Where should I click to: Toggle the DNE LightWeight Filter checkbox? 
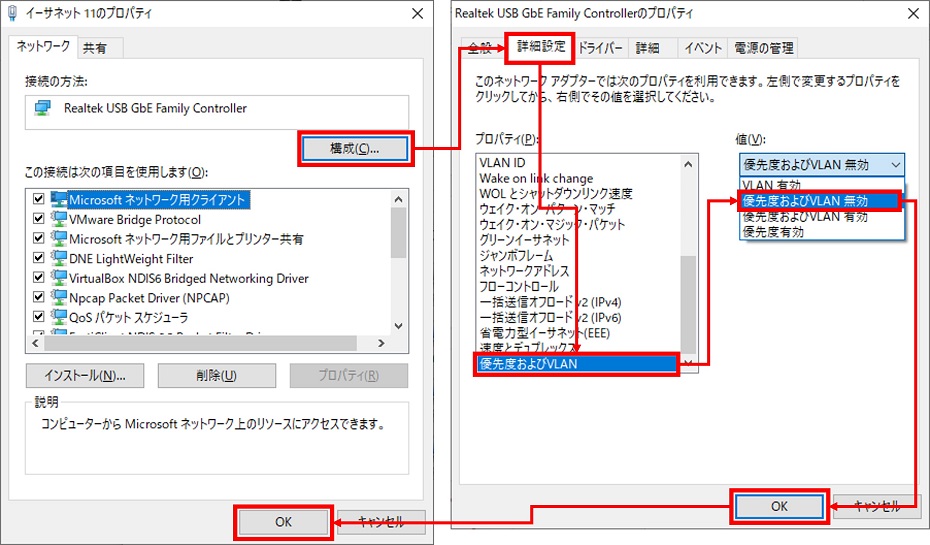coord(39,259)
